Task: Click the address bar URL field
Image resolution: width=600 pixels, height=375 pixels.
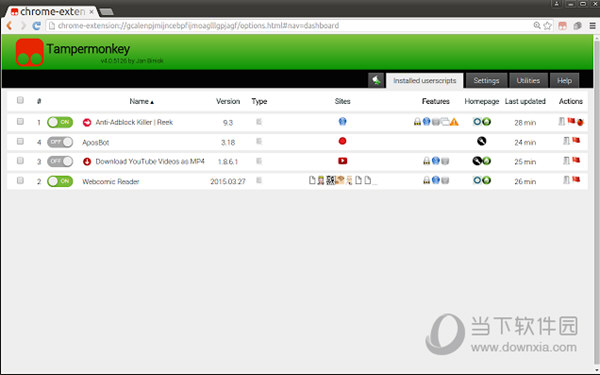Action: pyautogui.click(x=291, y=26)
